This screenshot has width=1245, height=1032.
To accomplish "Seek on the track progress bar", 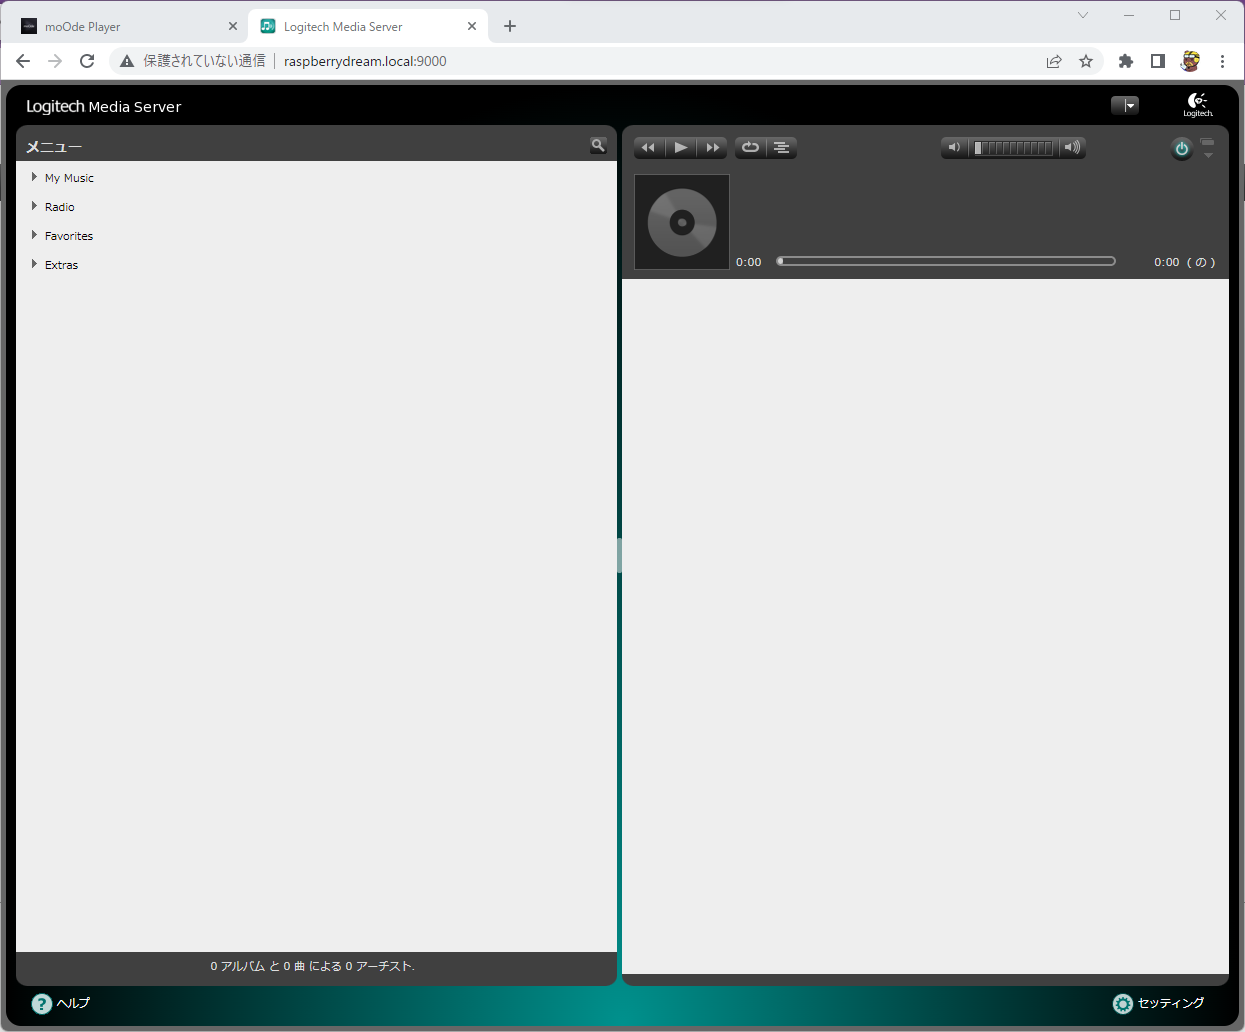I will (x=946, y=261).
